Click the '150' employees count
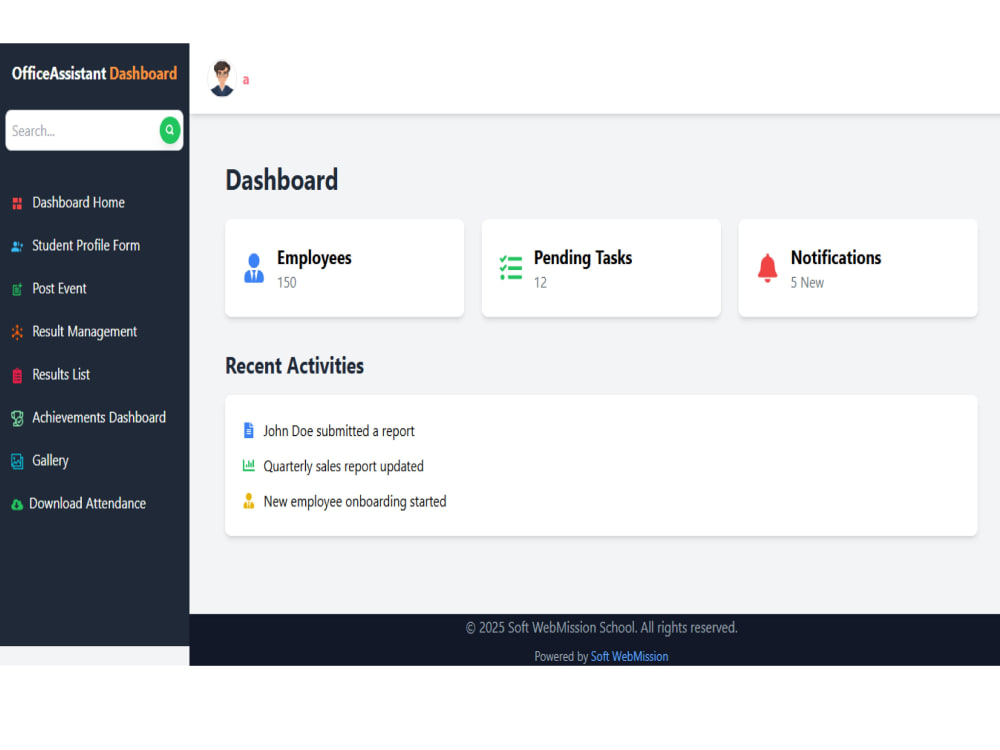 286,283
